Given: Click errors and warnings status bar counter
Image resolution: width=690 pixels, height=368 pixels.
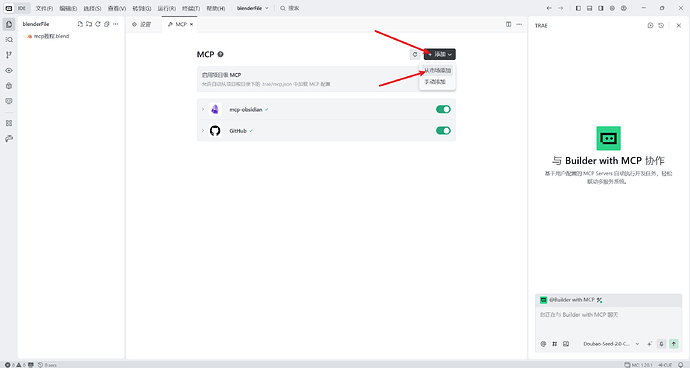Looking at the screenshot, I should (x=16, y=365).
